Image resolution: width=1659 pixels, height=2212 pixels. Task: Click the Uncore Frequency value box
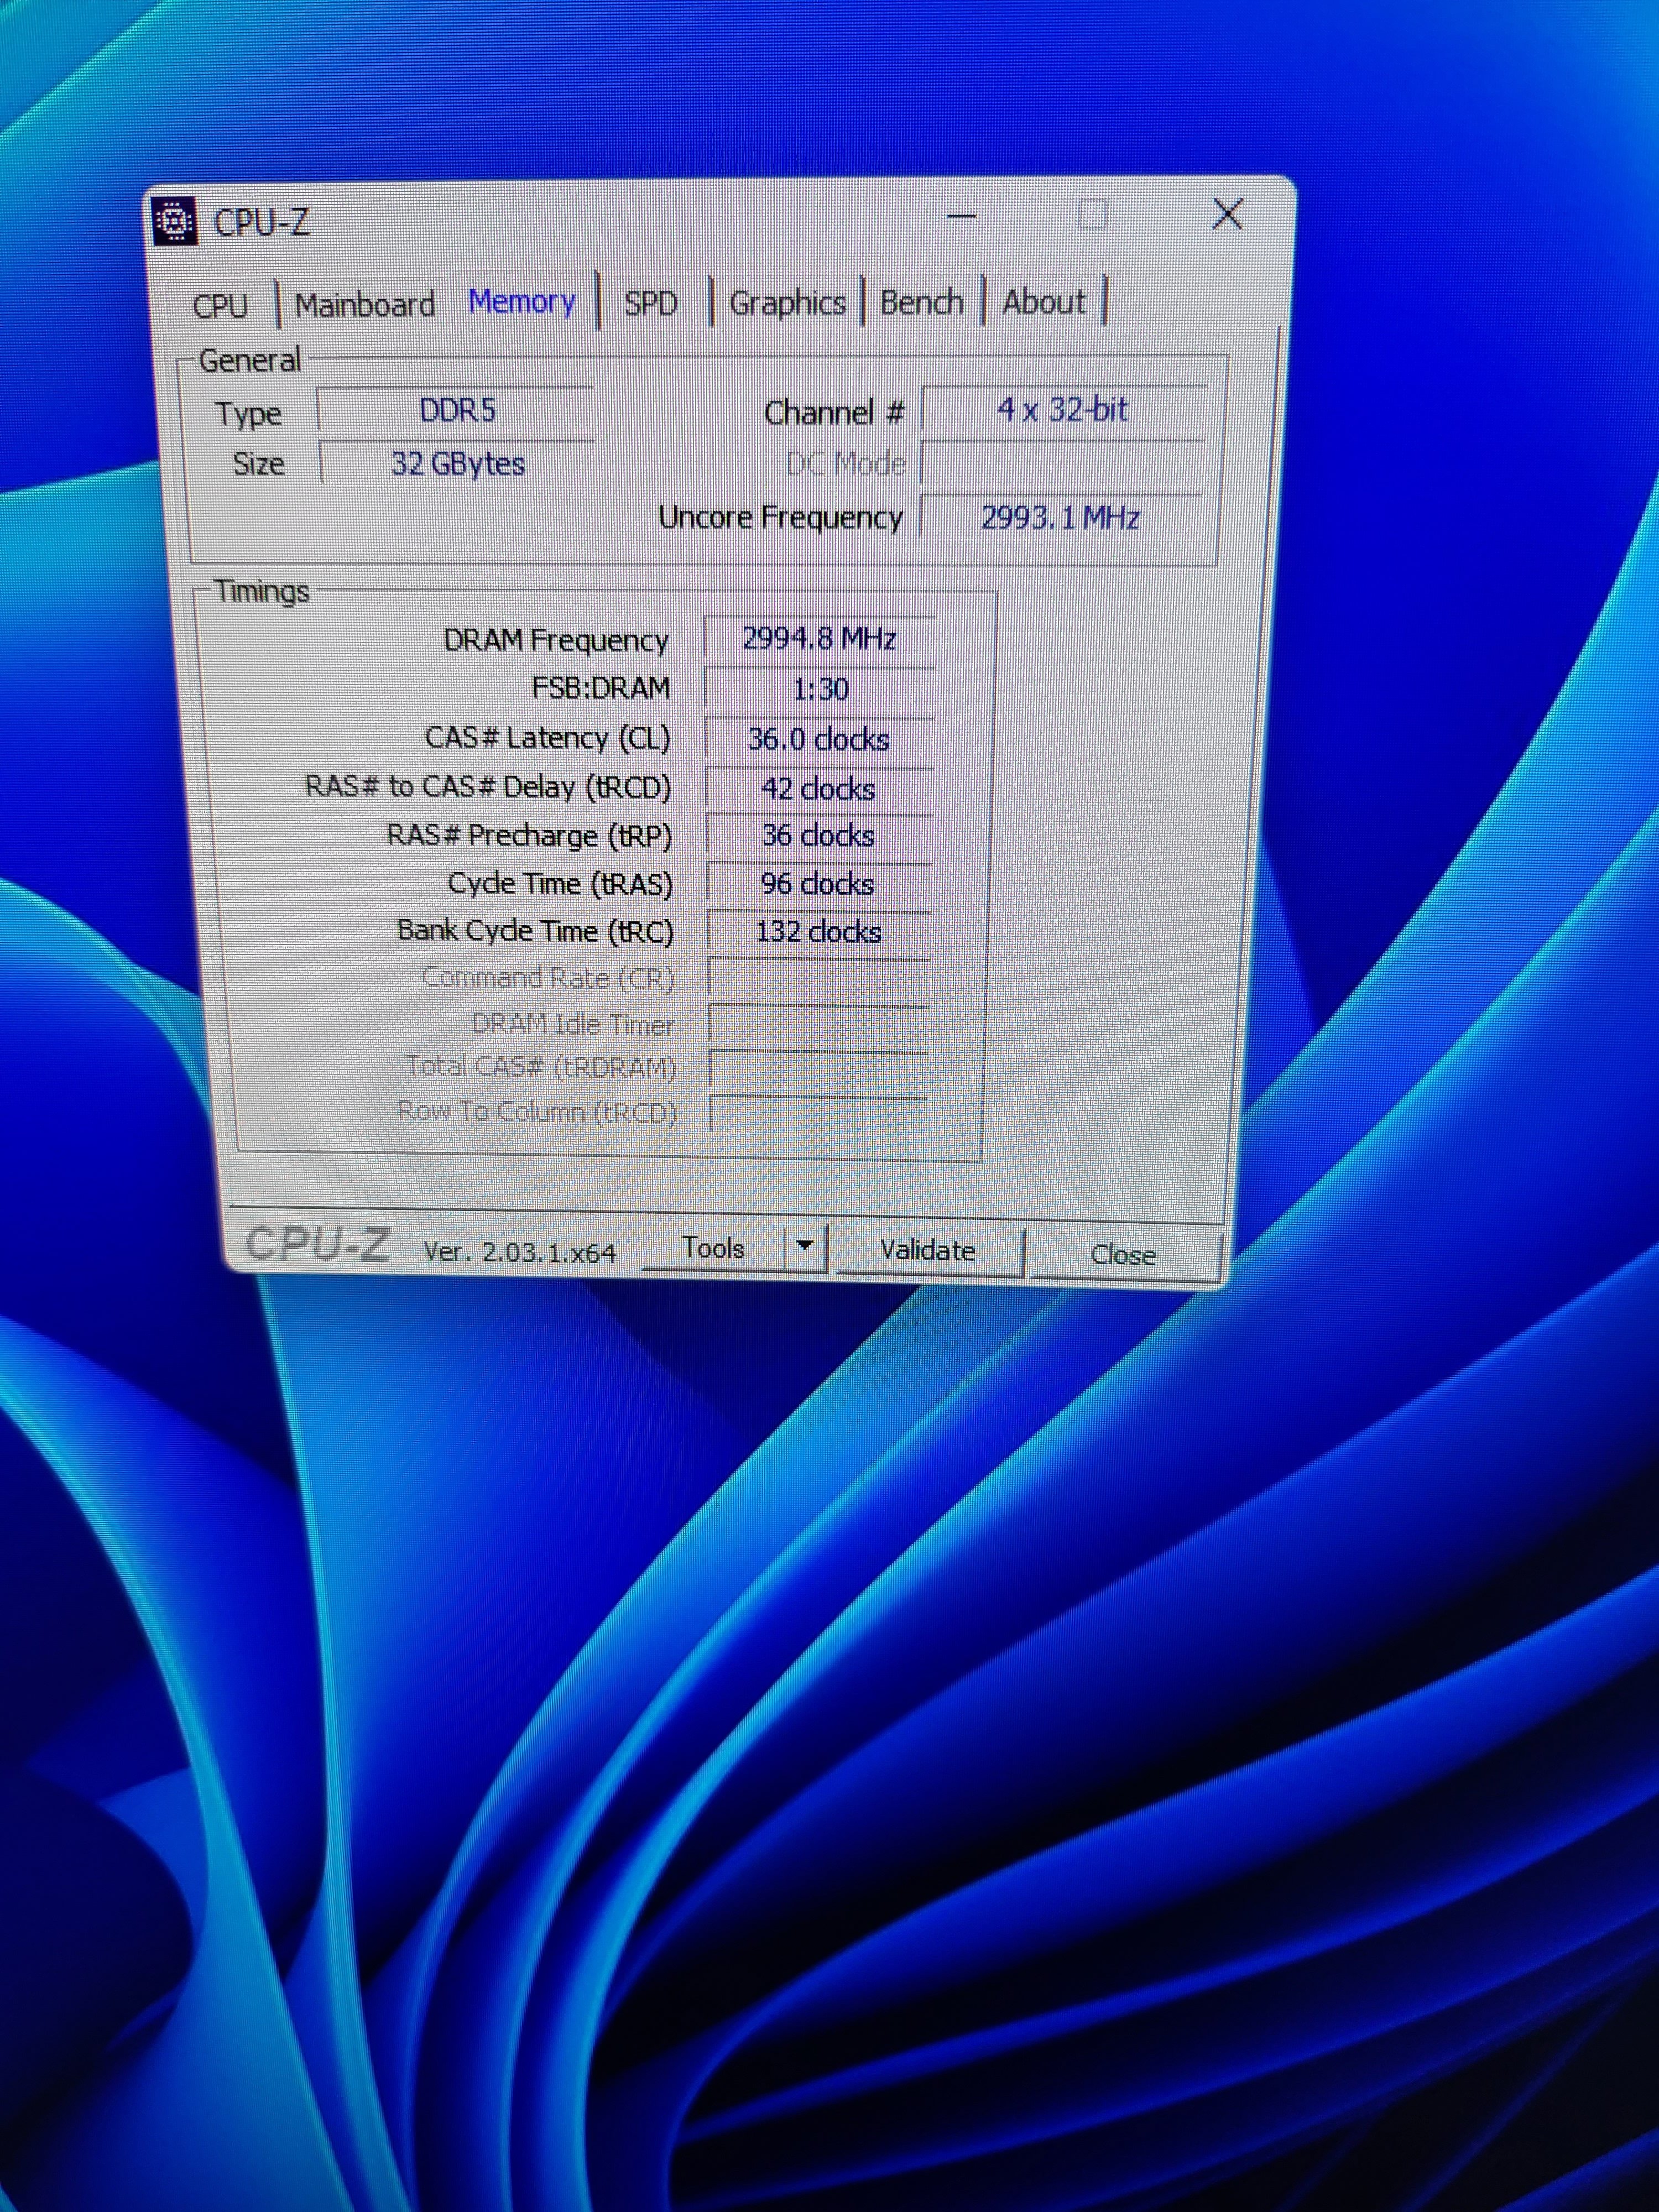point(1060,518)
